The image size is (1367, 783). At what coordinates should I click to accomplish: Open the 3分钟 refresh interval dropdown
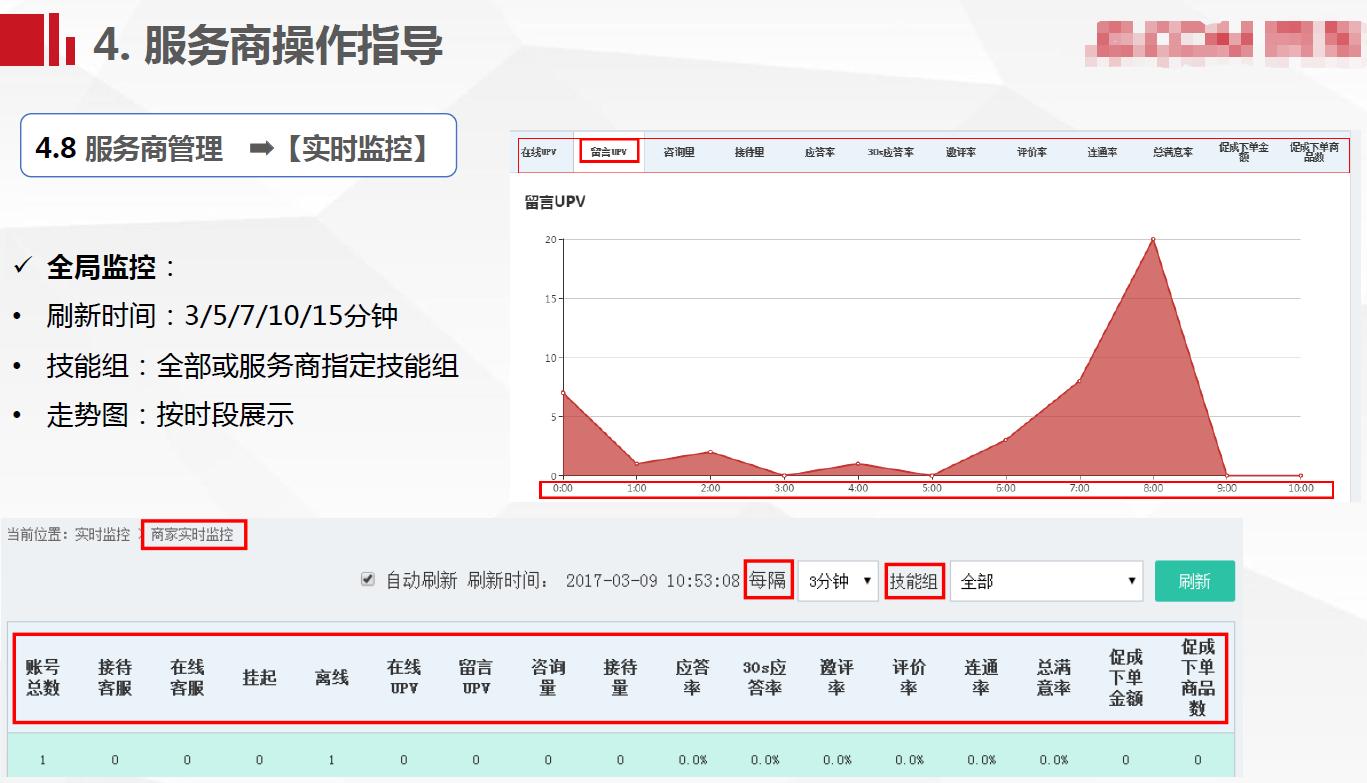coord(838,580)
